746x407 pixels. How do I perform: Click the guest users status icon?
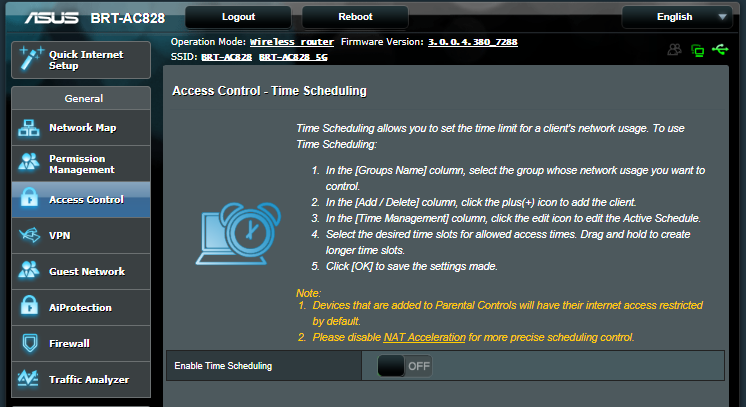click(x=674, y=50)
